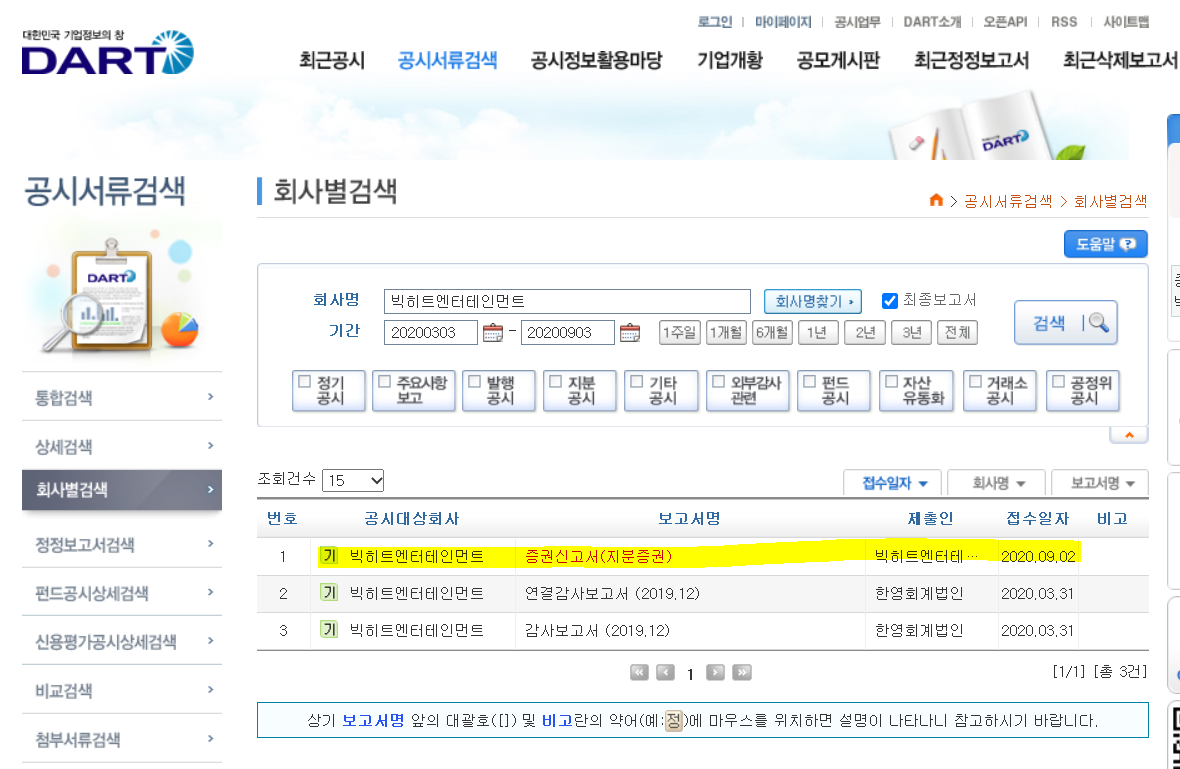
Task: Set period to 6개월
Action: pyautogui.click(x=772, y=333)
